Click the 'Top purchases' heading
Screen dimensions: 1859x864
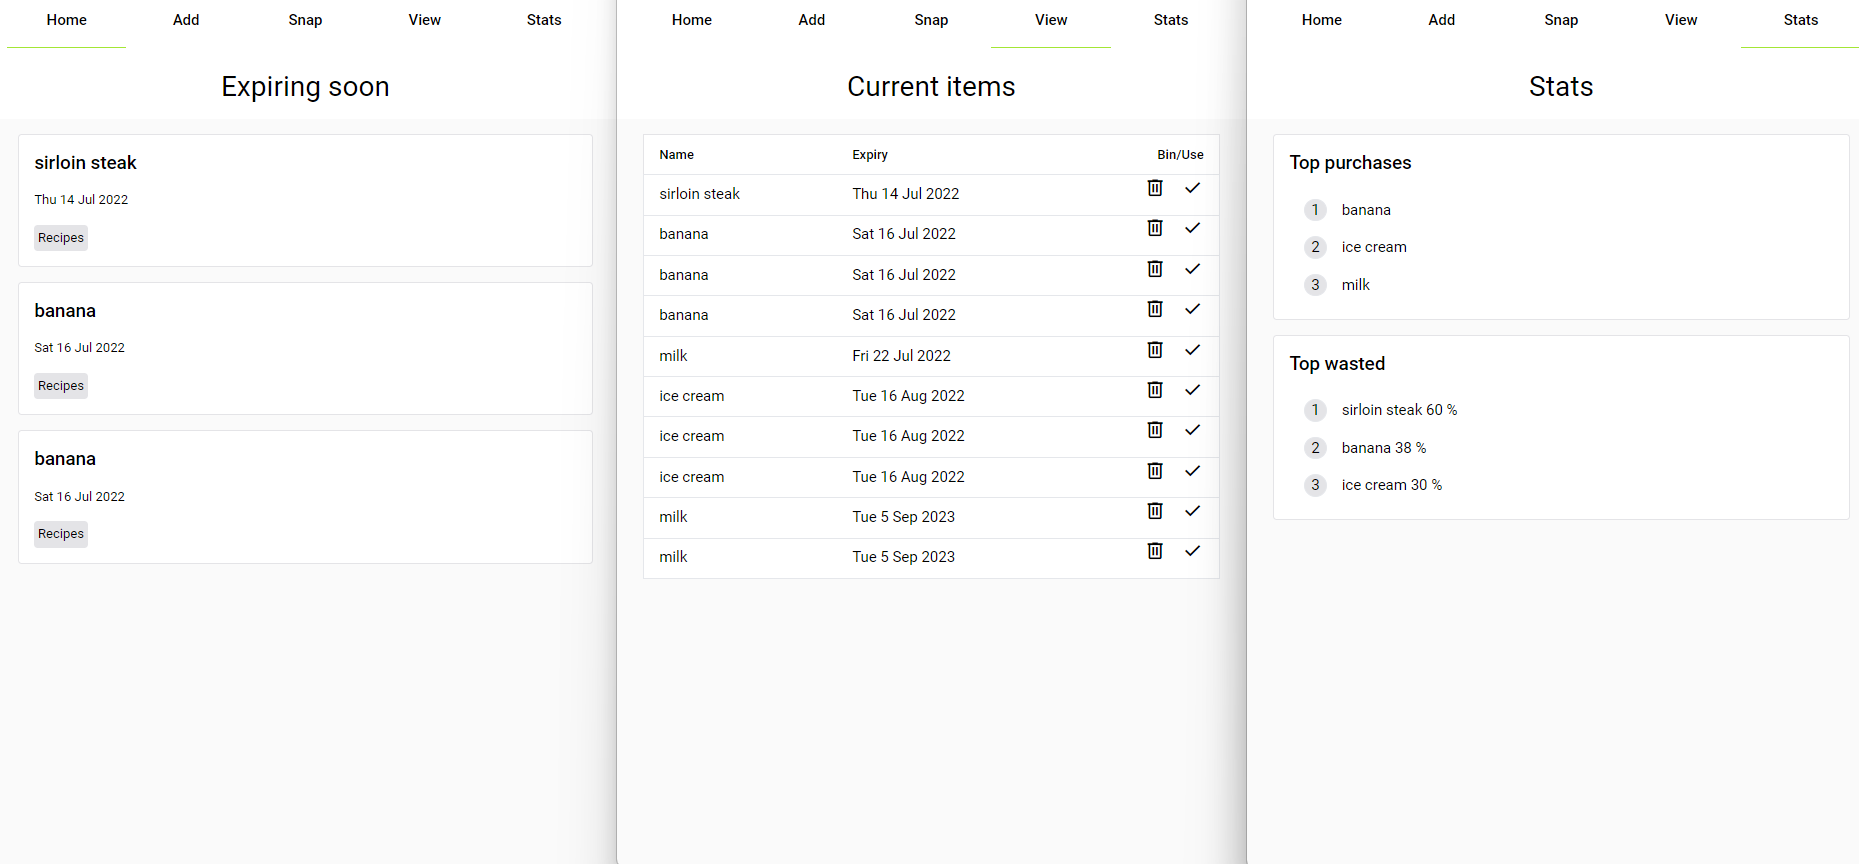click(1351, 163)
